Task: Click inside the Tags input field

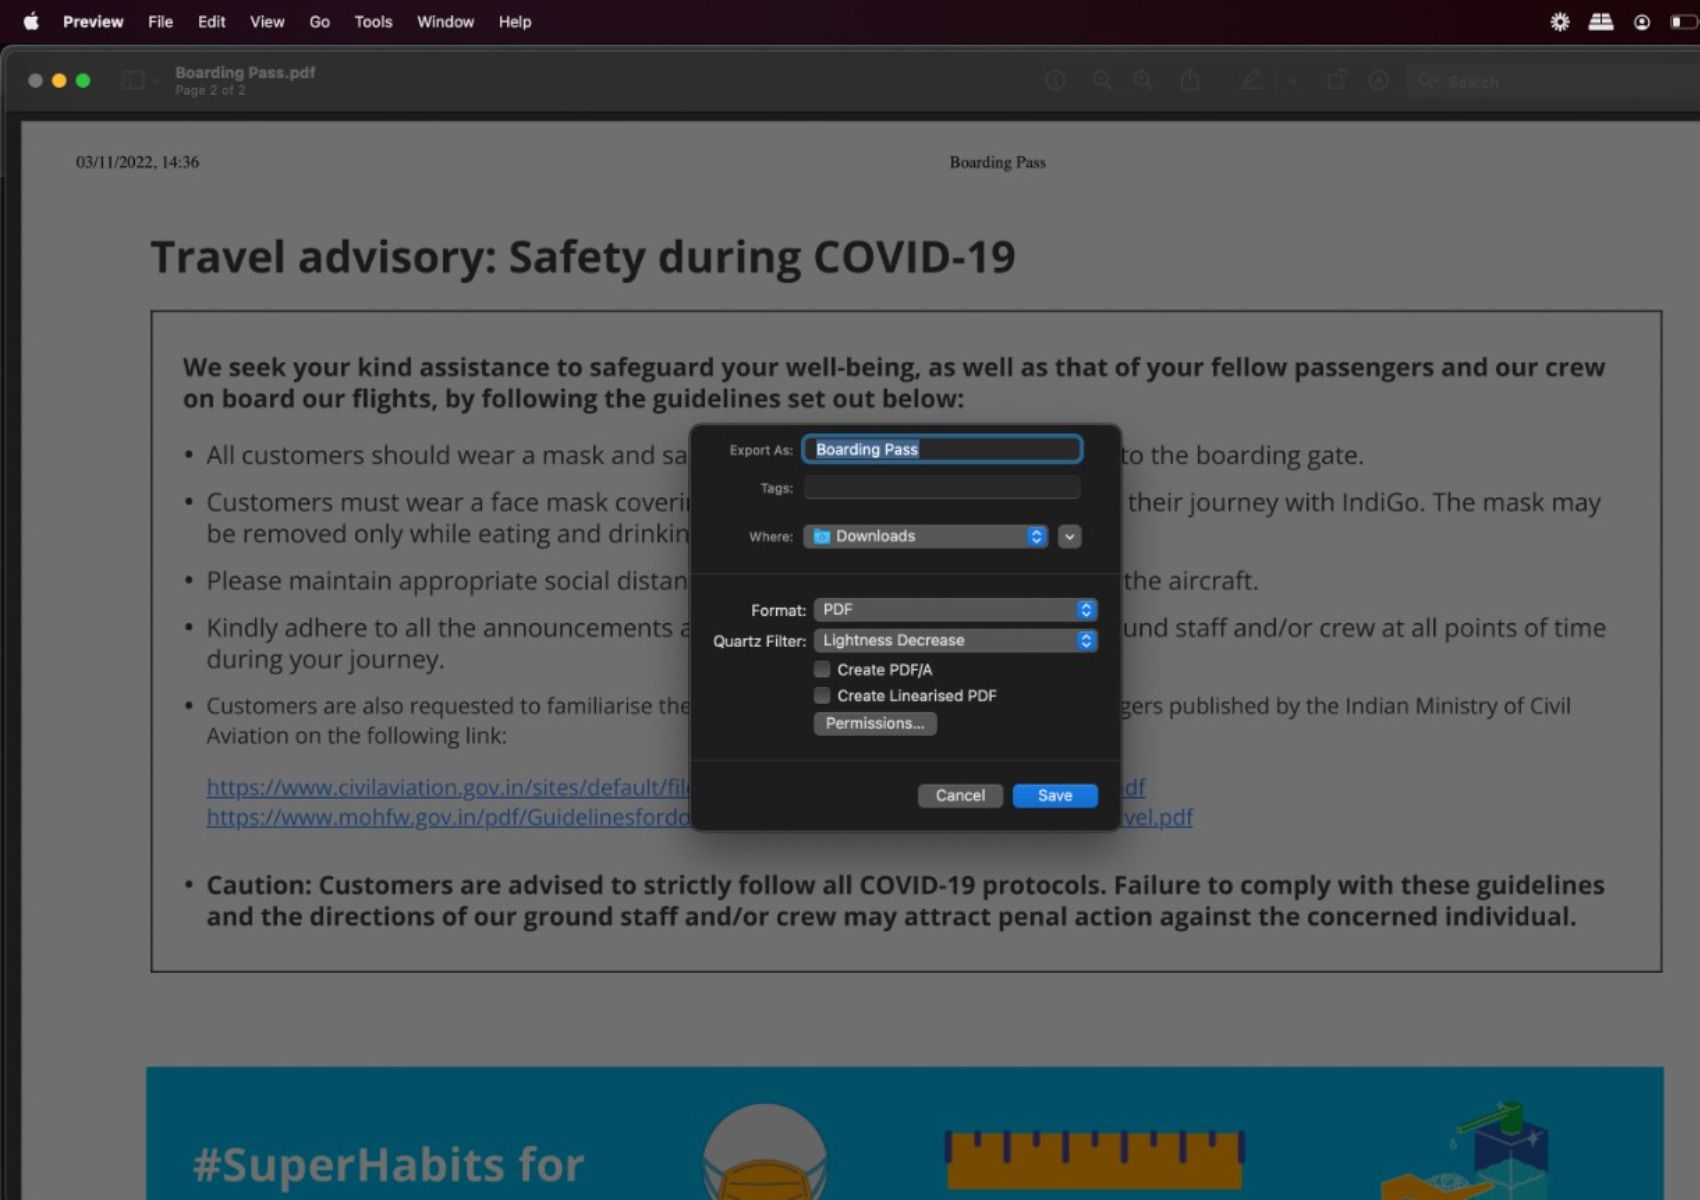Action: (940, 487)
